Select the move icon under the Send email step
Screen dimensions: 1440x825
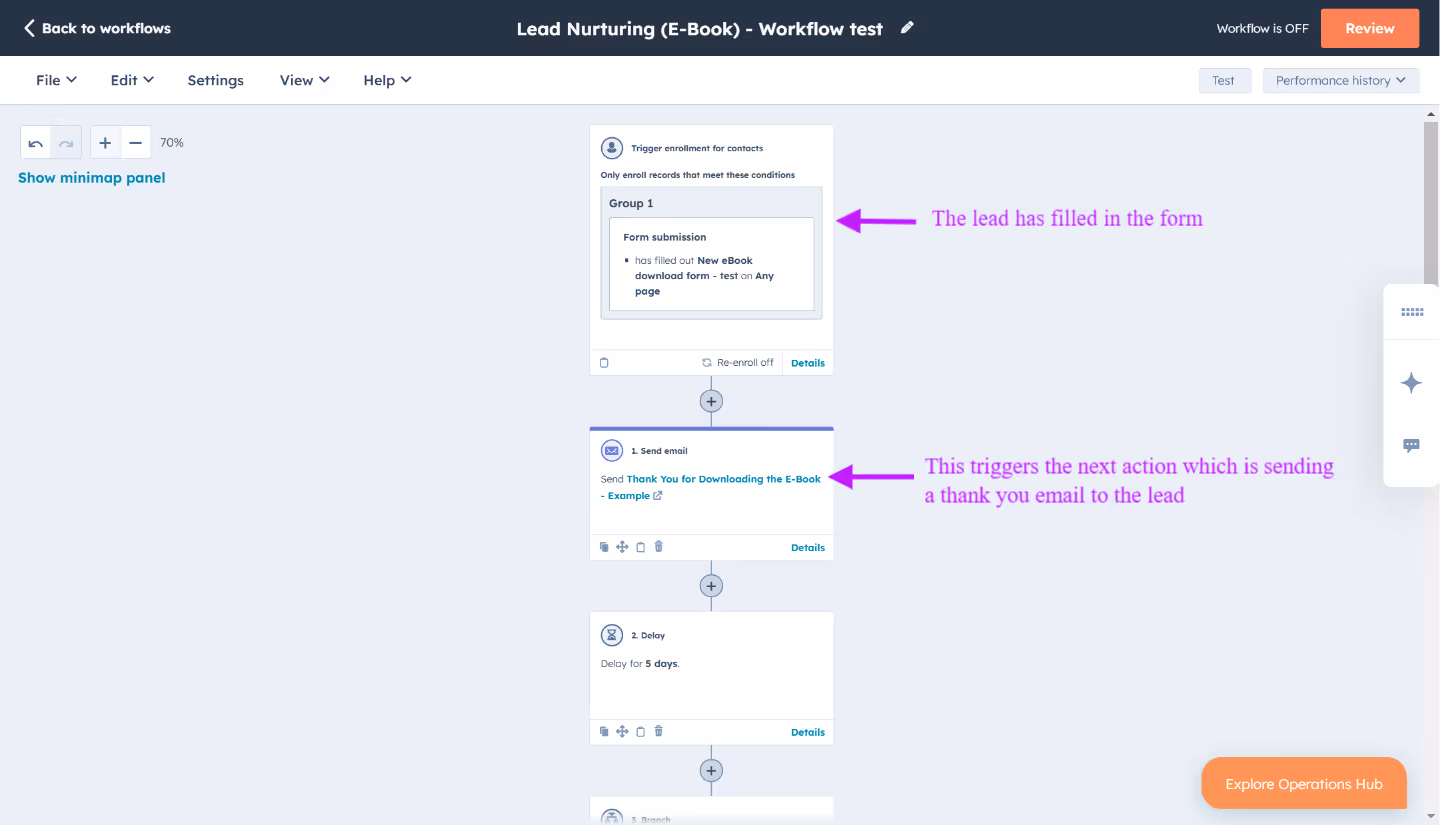pyautogui.click(x=622, y=546)
